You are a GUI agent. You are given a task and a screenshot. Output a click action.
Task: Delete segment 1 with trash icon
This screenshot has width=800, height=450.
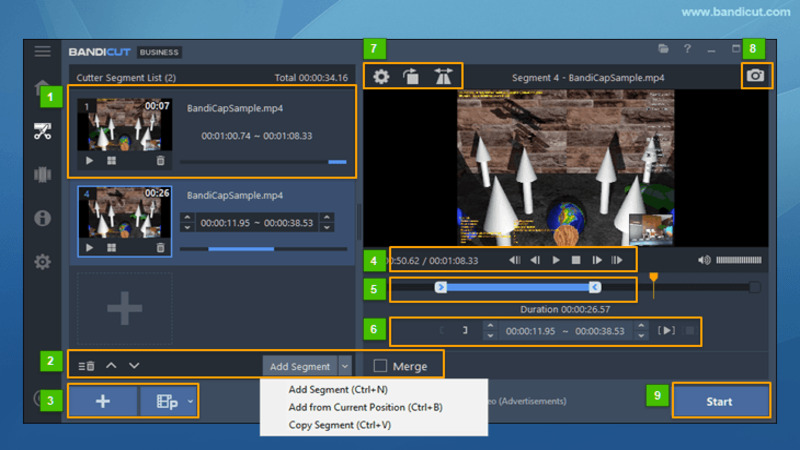coord(160,161)
